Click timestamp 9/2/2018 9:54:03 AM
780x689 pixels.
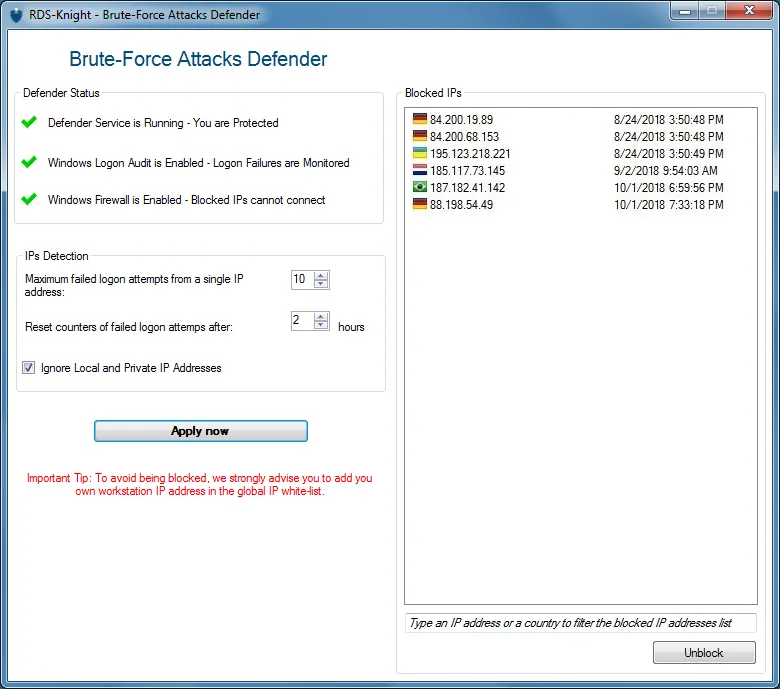click(666, 171)
